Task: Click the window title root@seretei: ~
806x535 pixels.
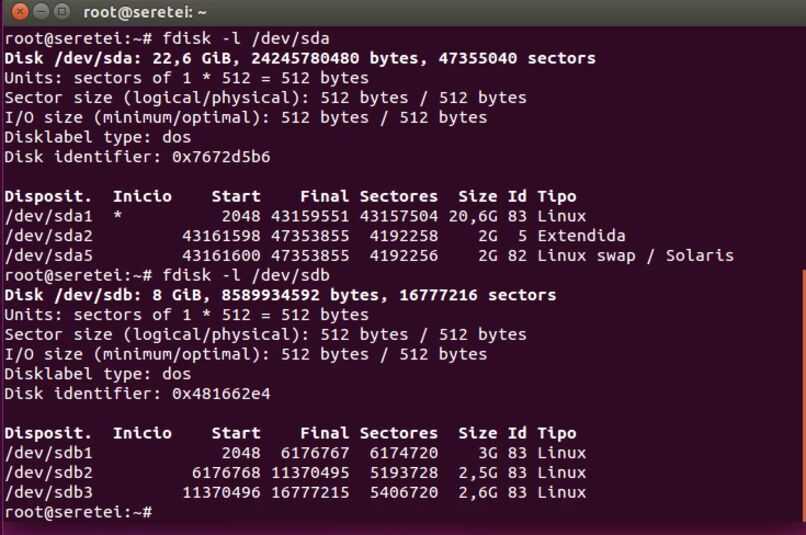Action: (145, 12)
